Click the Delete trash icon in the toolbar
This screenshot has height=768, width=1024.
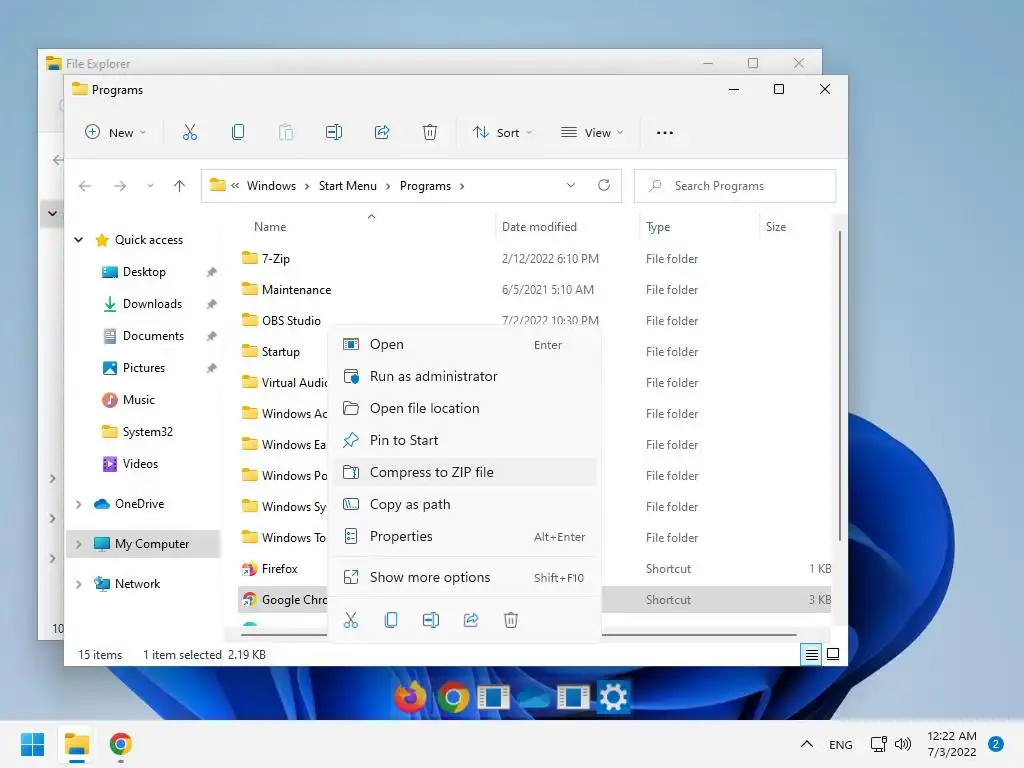coord(430,133)
